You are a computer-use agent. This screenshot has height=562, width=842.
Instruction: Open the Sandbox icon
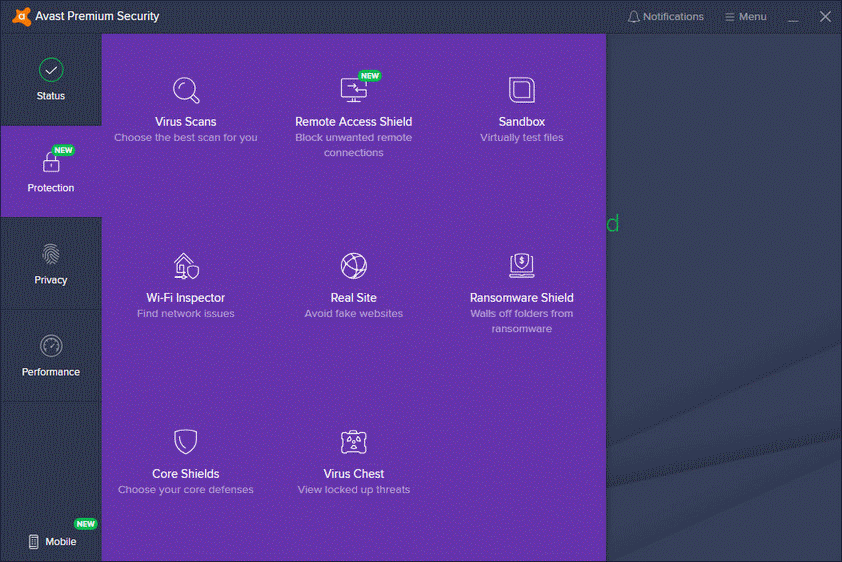coord(521,90)
